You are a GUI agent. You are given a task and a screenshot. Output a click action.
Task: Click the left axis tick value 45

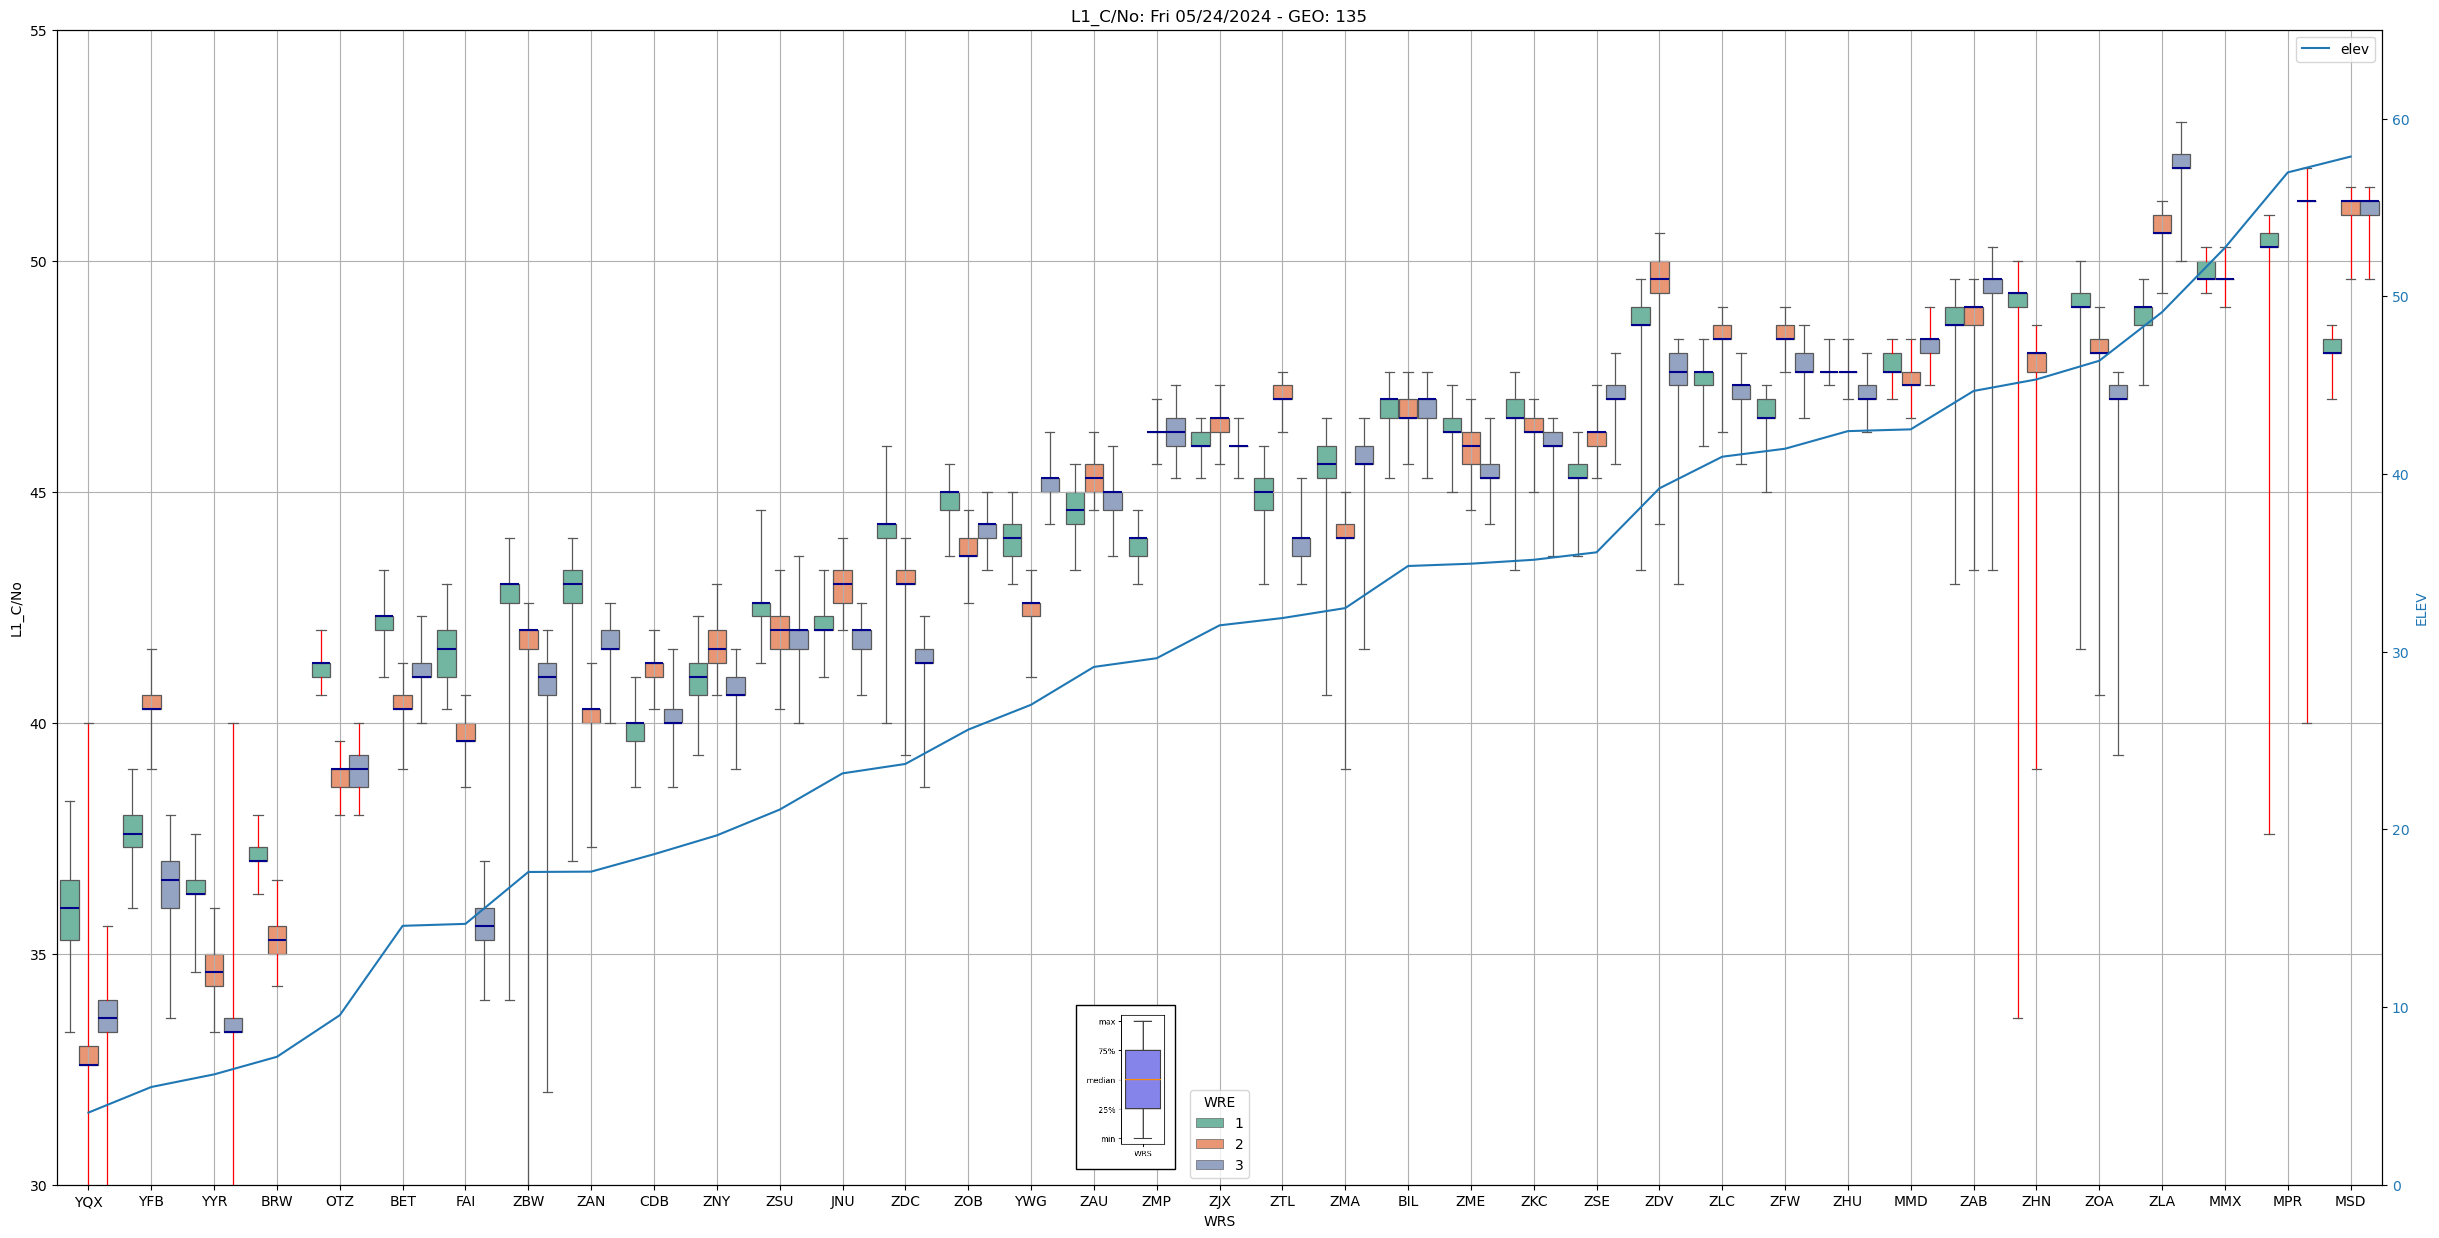(x=39, y=493)
